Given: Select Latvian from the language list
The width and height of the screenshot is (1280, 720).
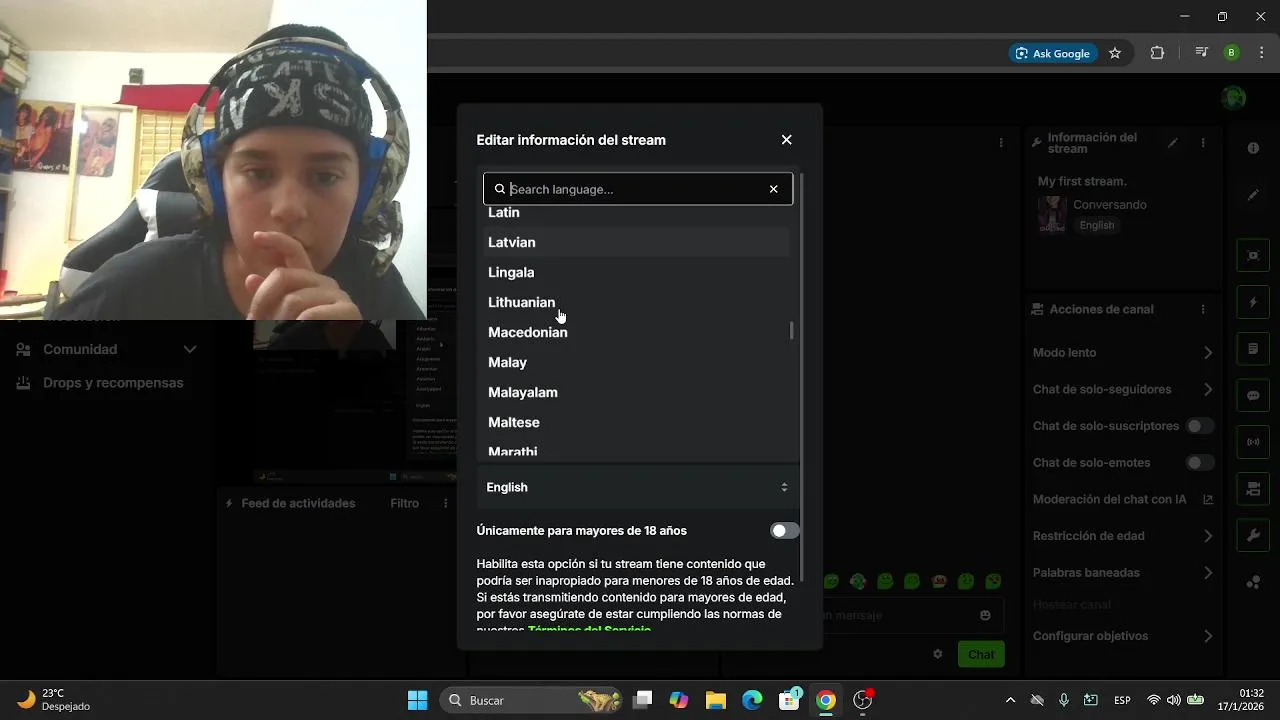Looking at the screenshot, I should click(636, 242).
